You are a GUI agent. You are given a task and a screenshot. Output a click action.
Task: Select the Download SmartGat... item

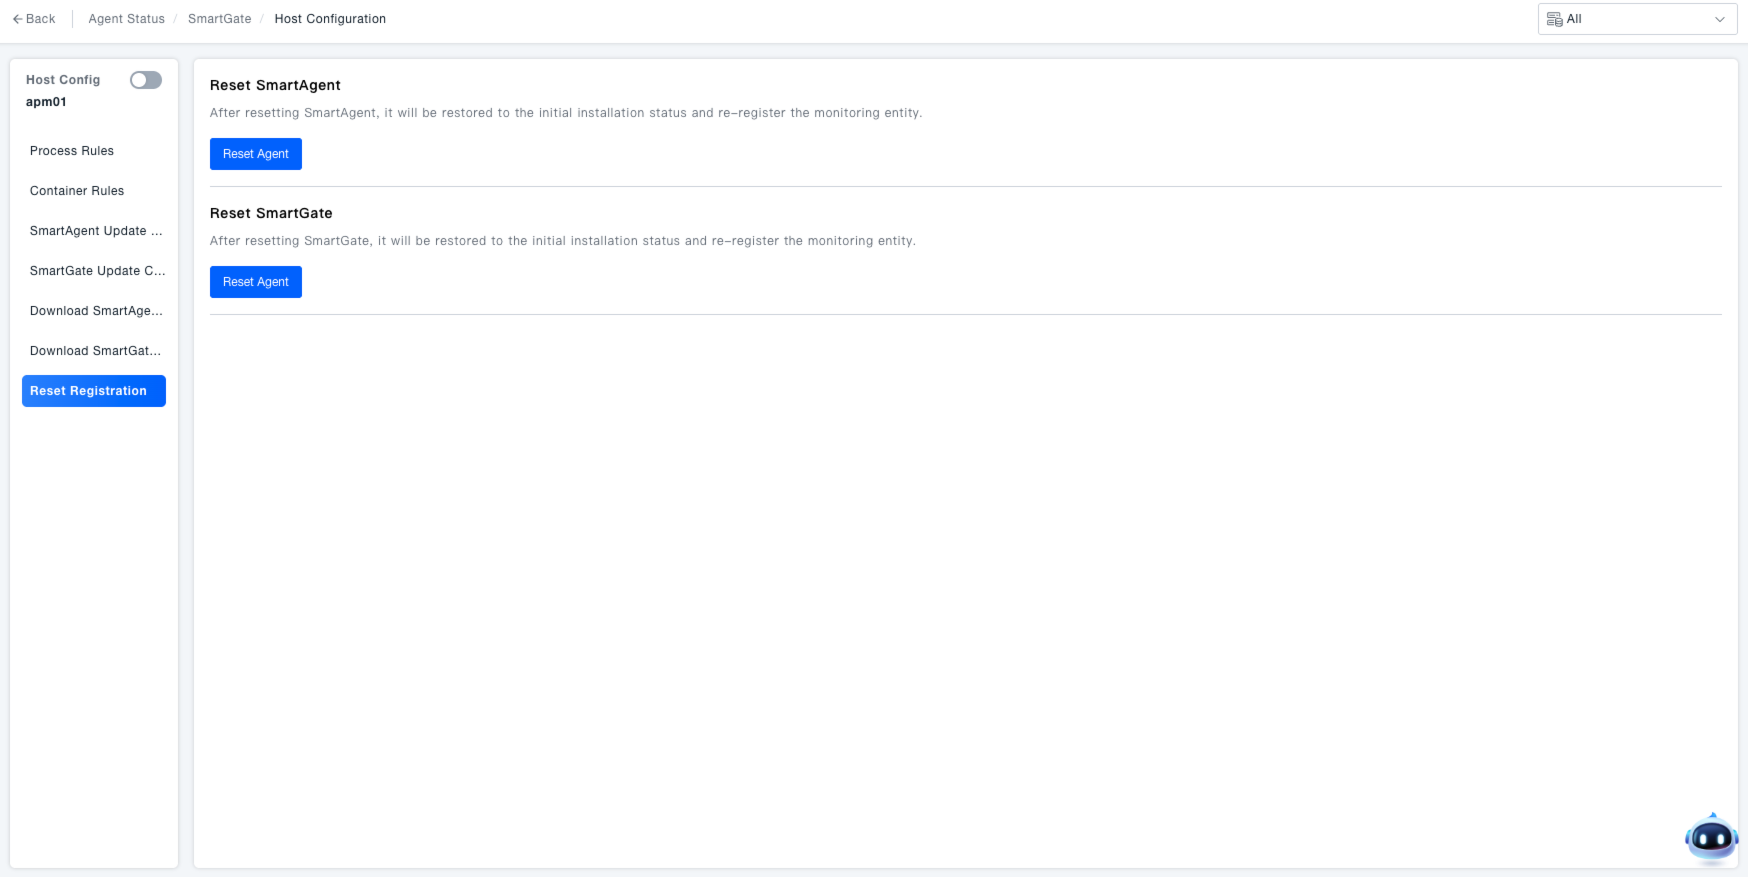[x=95, y=351]
